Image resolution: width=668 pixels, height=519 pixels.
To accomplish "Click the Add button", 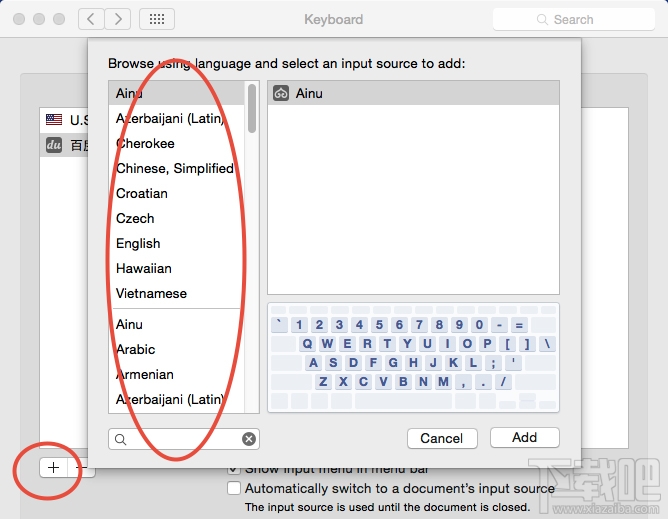I will coord(524,438).
